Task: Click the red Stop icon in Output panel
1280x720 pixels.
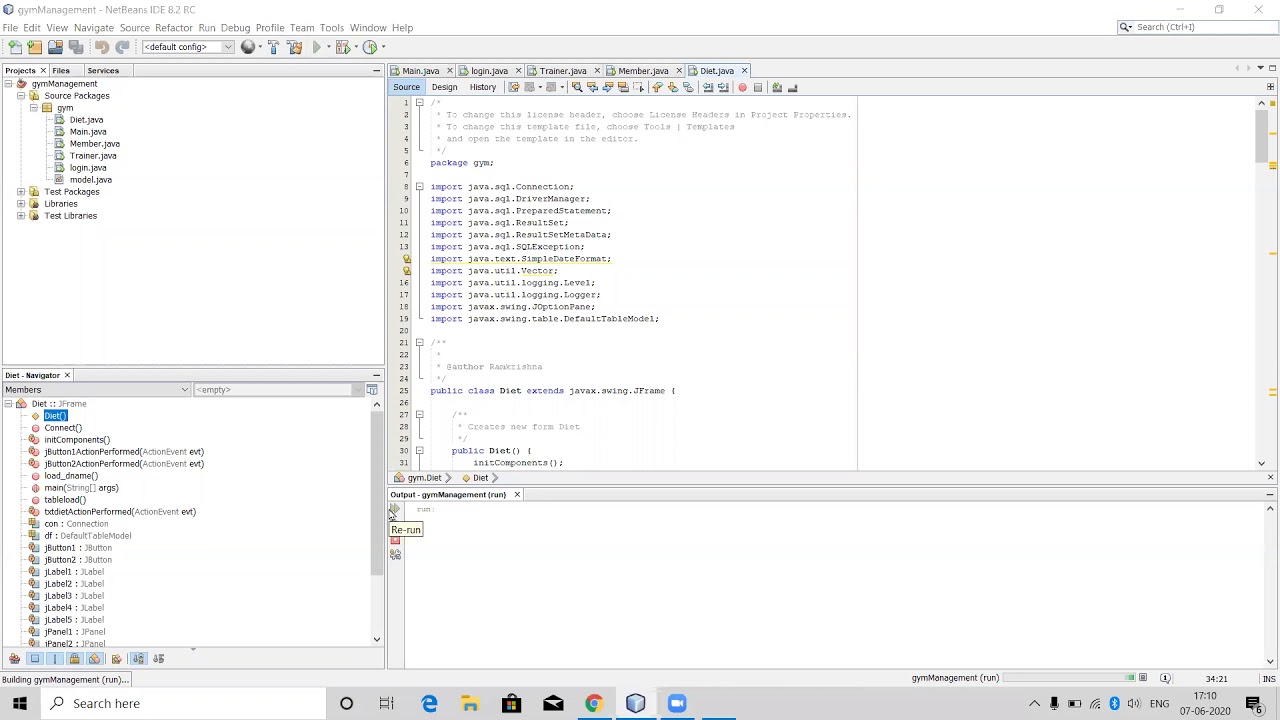Action: 395,540
